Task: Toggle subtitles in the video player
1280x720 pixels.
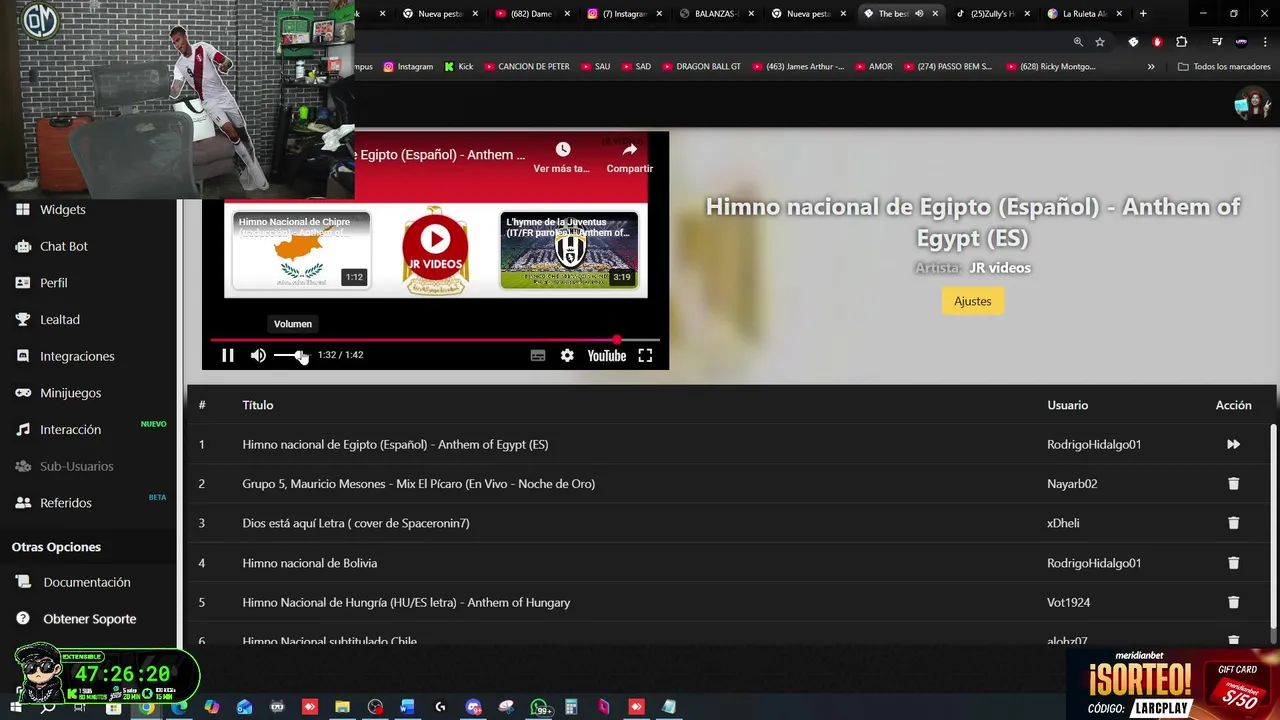Action: point(538,355)
